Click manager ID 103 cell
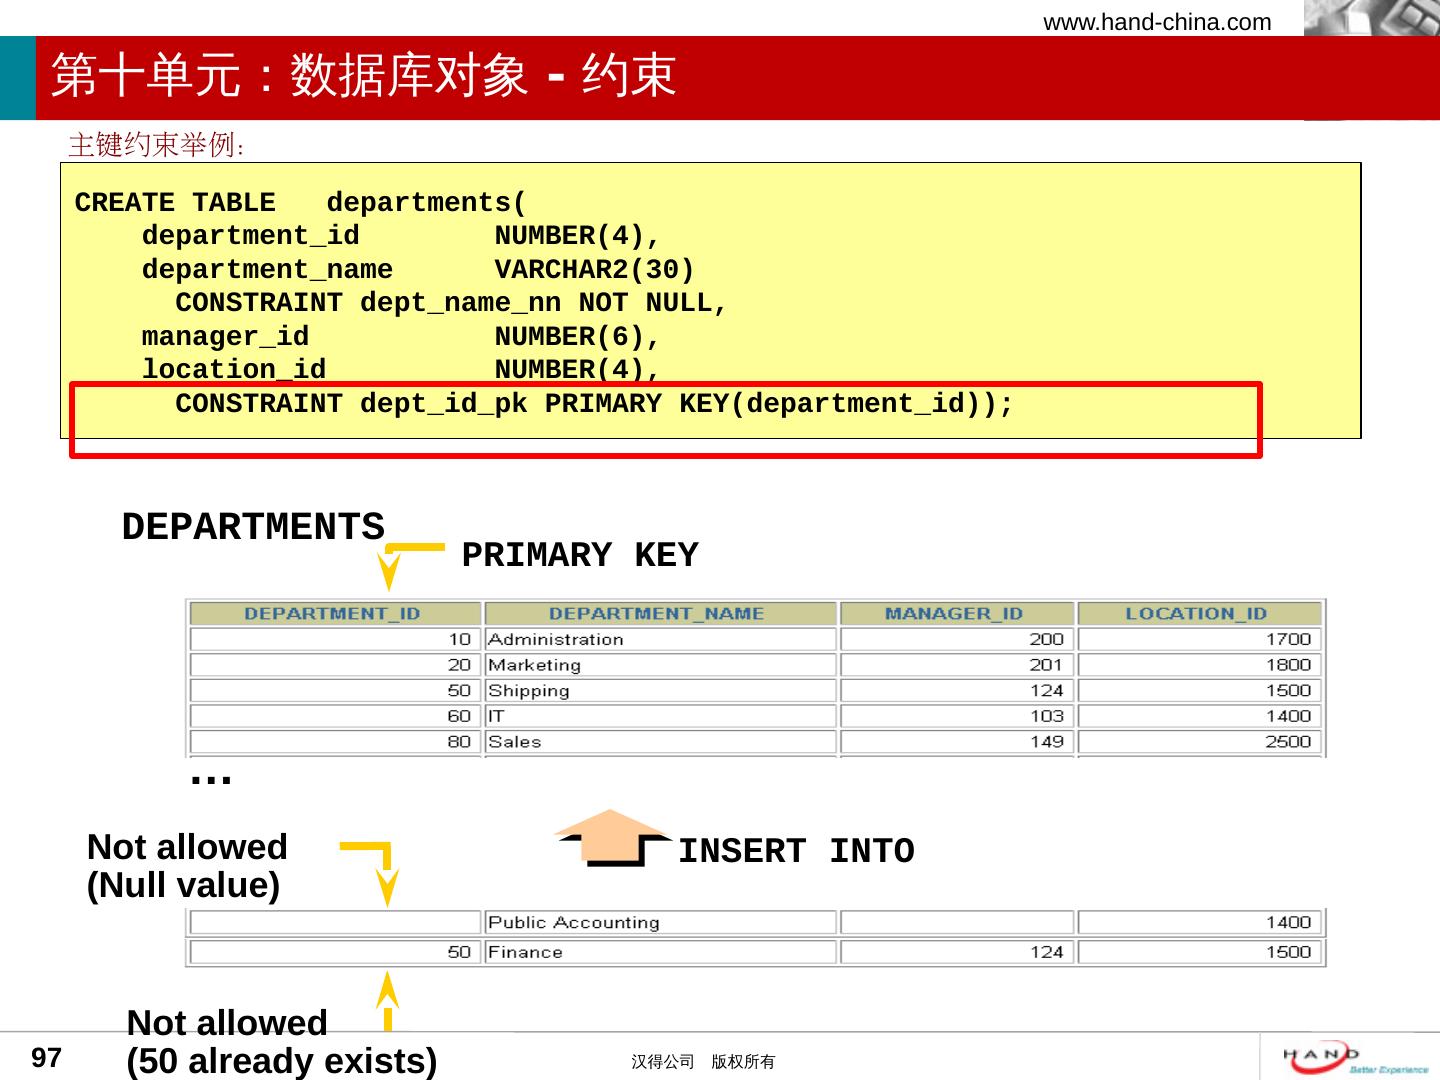 point(957,716)
